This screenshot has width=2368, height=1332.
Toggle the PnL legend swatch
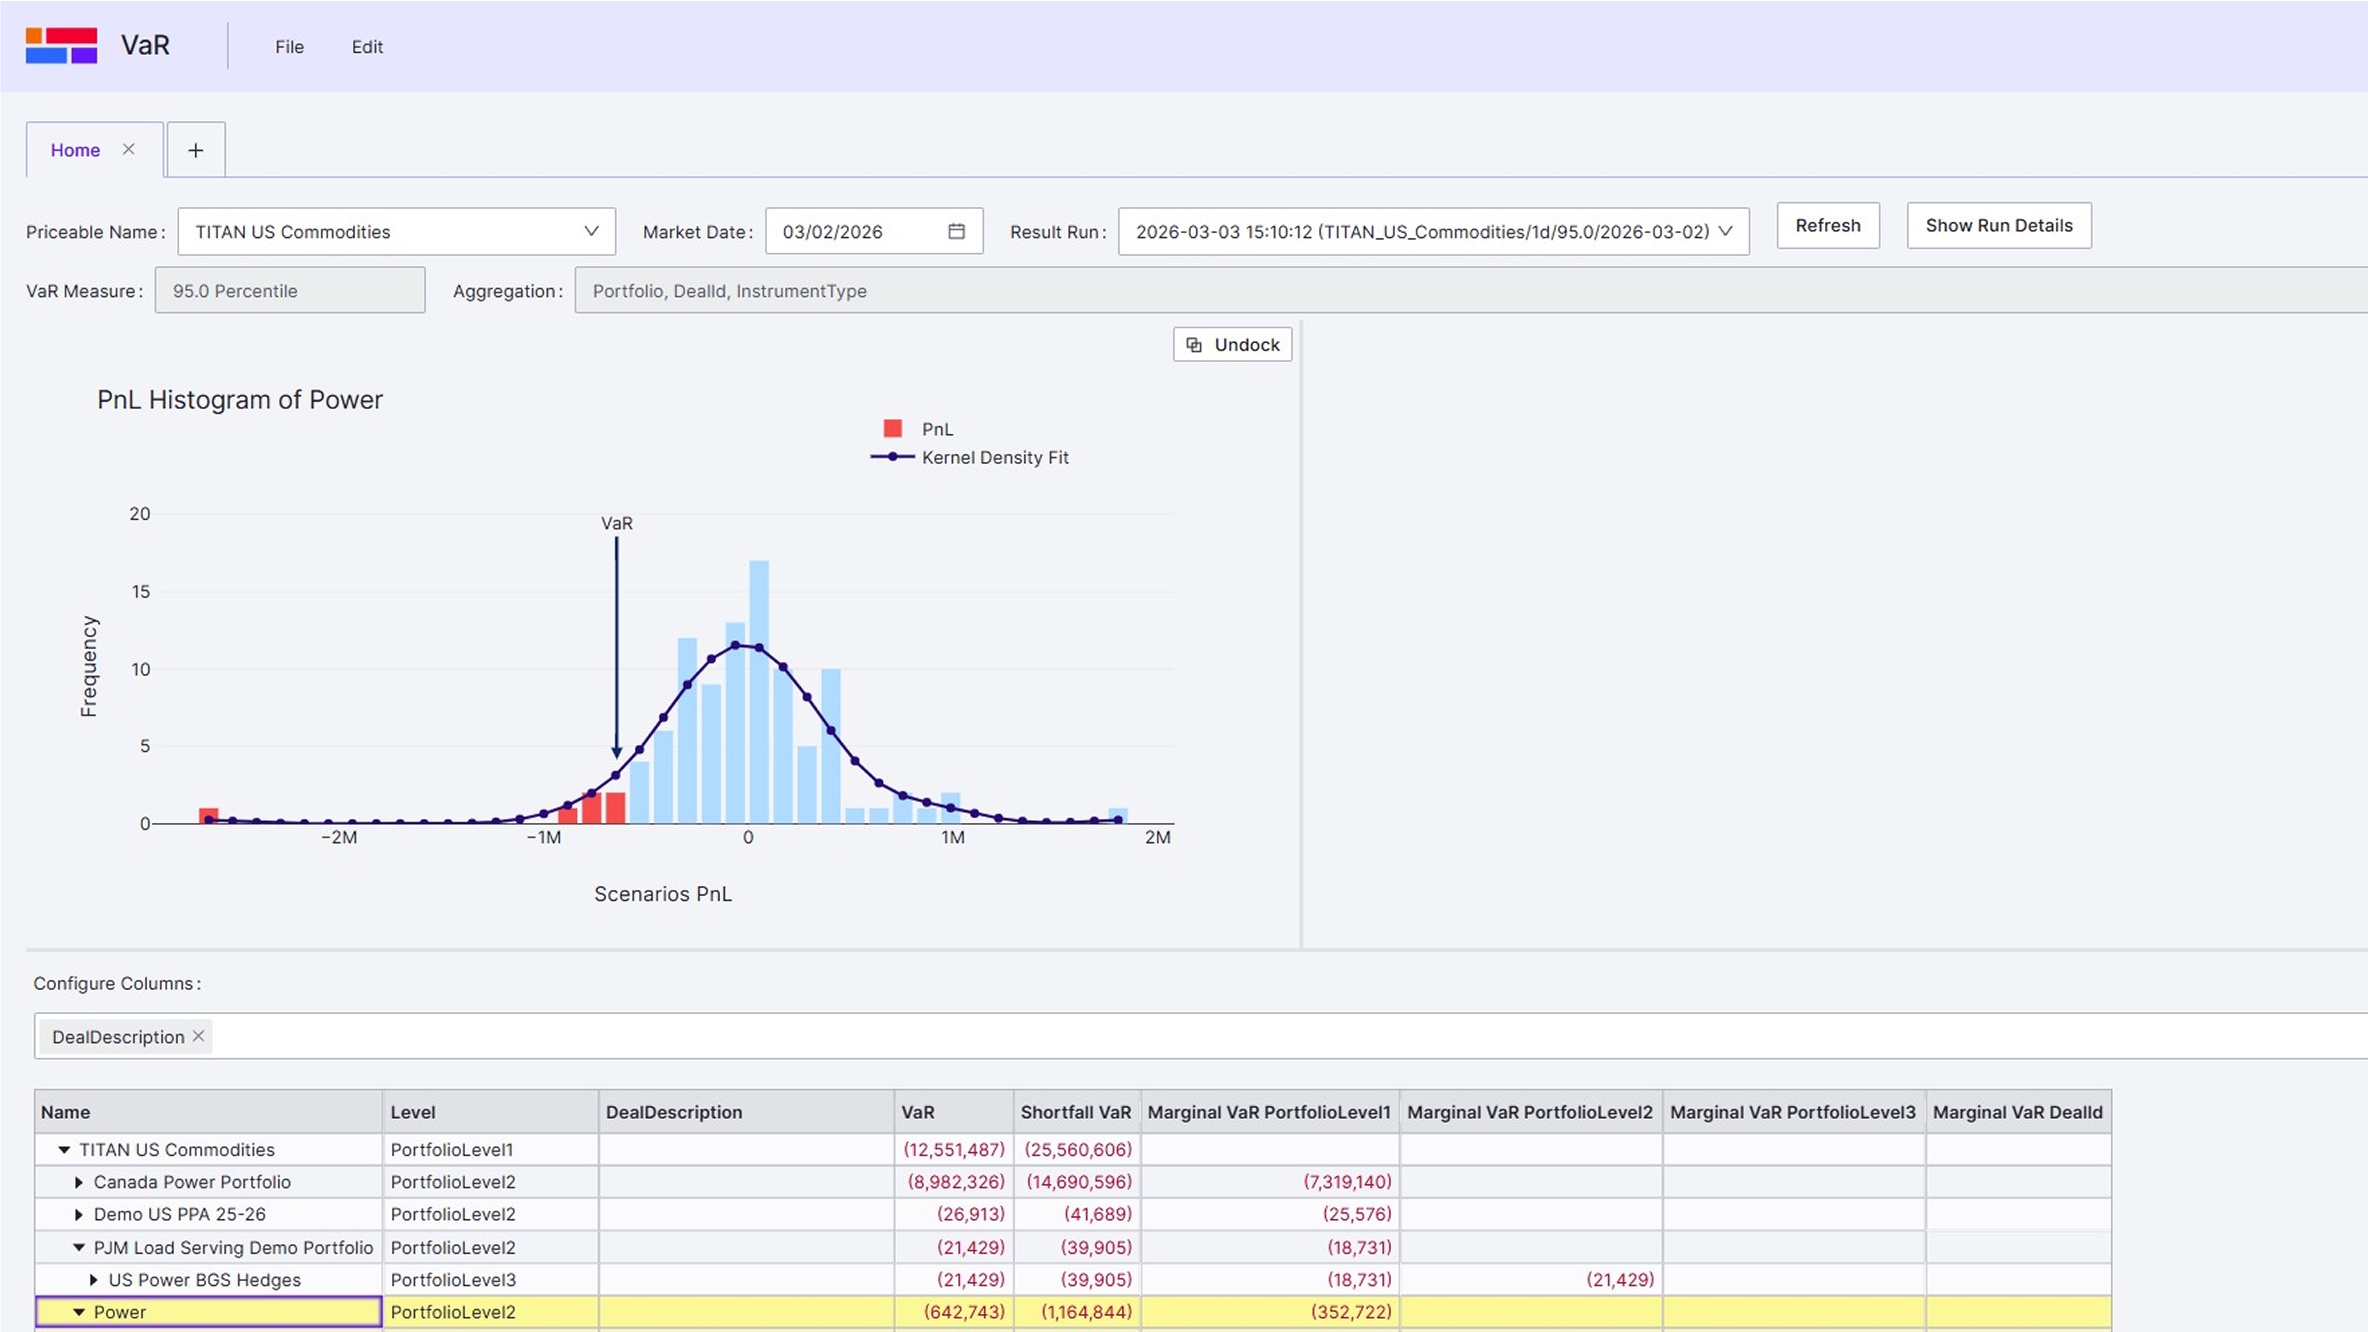tap(893, 428)
